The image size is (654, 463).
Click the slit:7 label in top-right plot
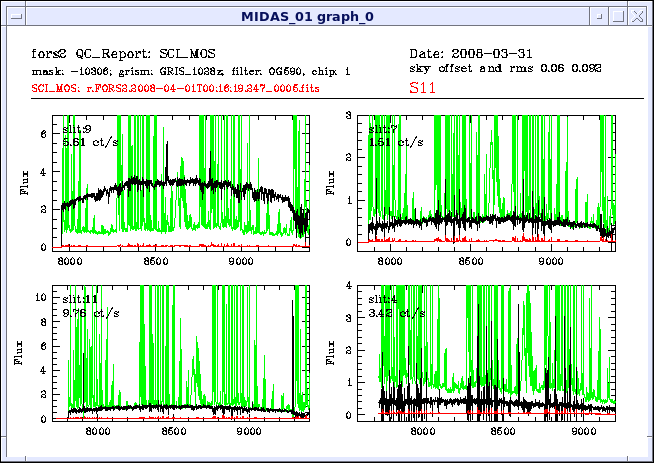[383, 129]
